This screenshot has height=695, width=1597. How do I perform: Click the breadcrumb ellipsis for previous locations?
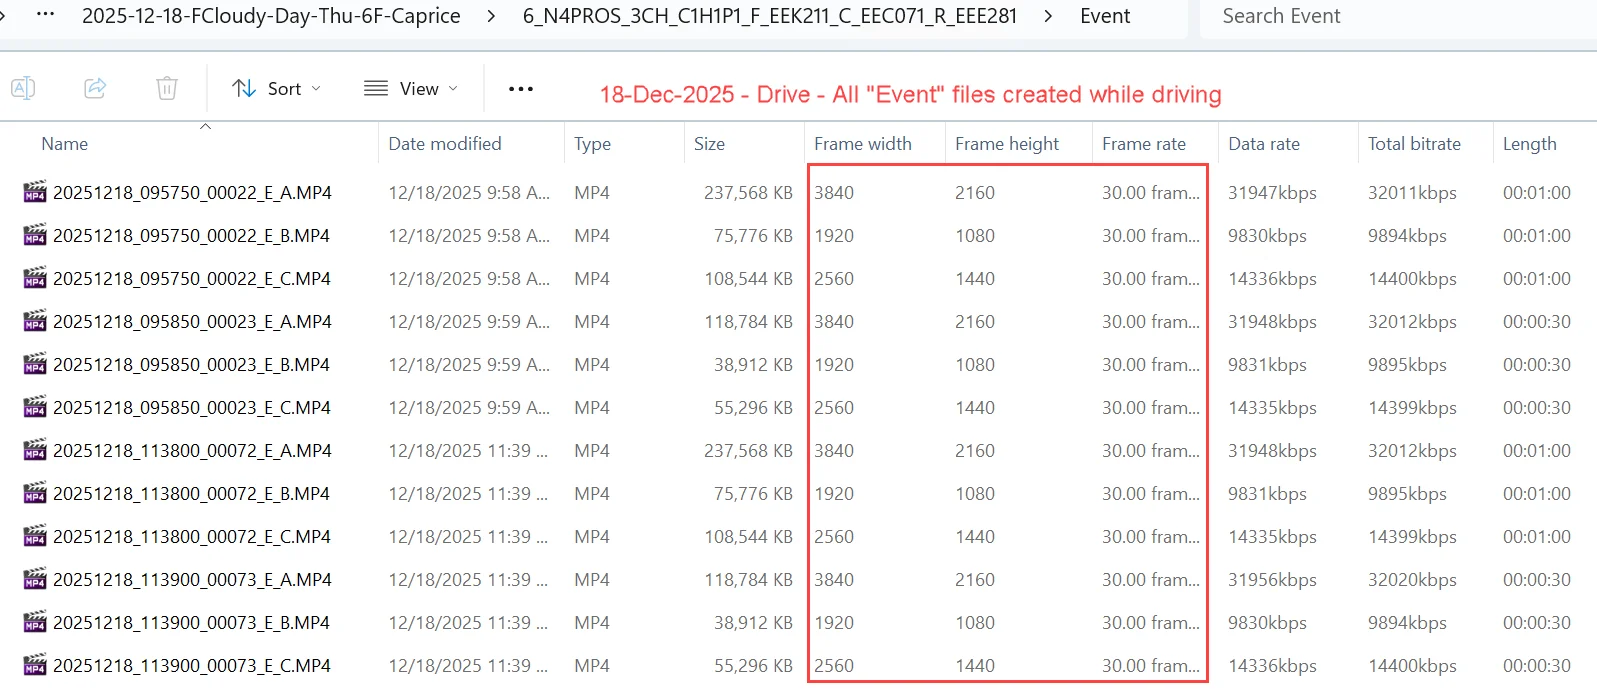pyautogui.click(x=45, y=15)
